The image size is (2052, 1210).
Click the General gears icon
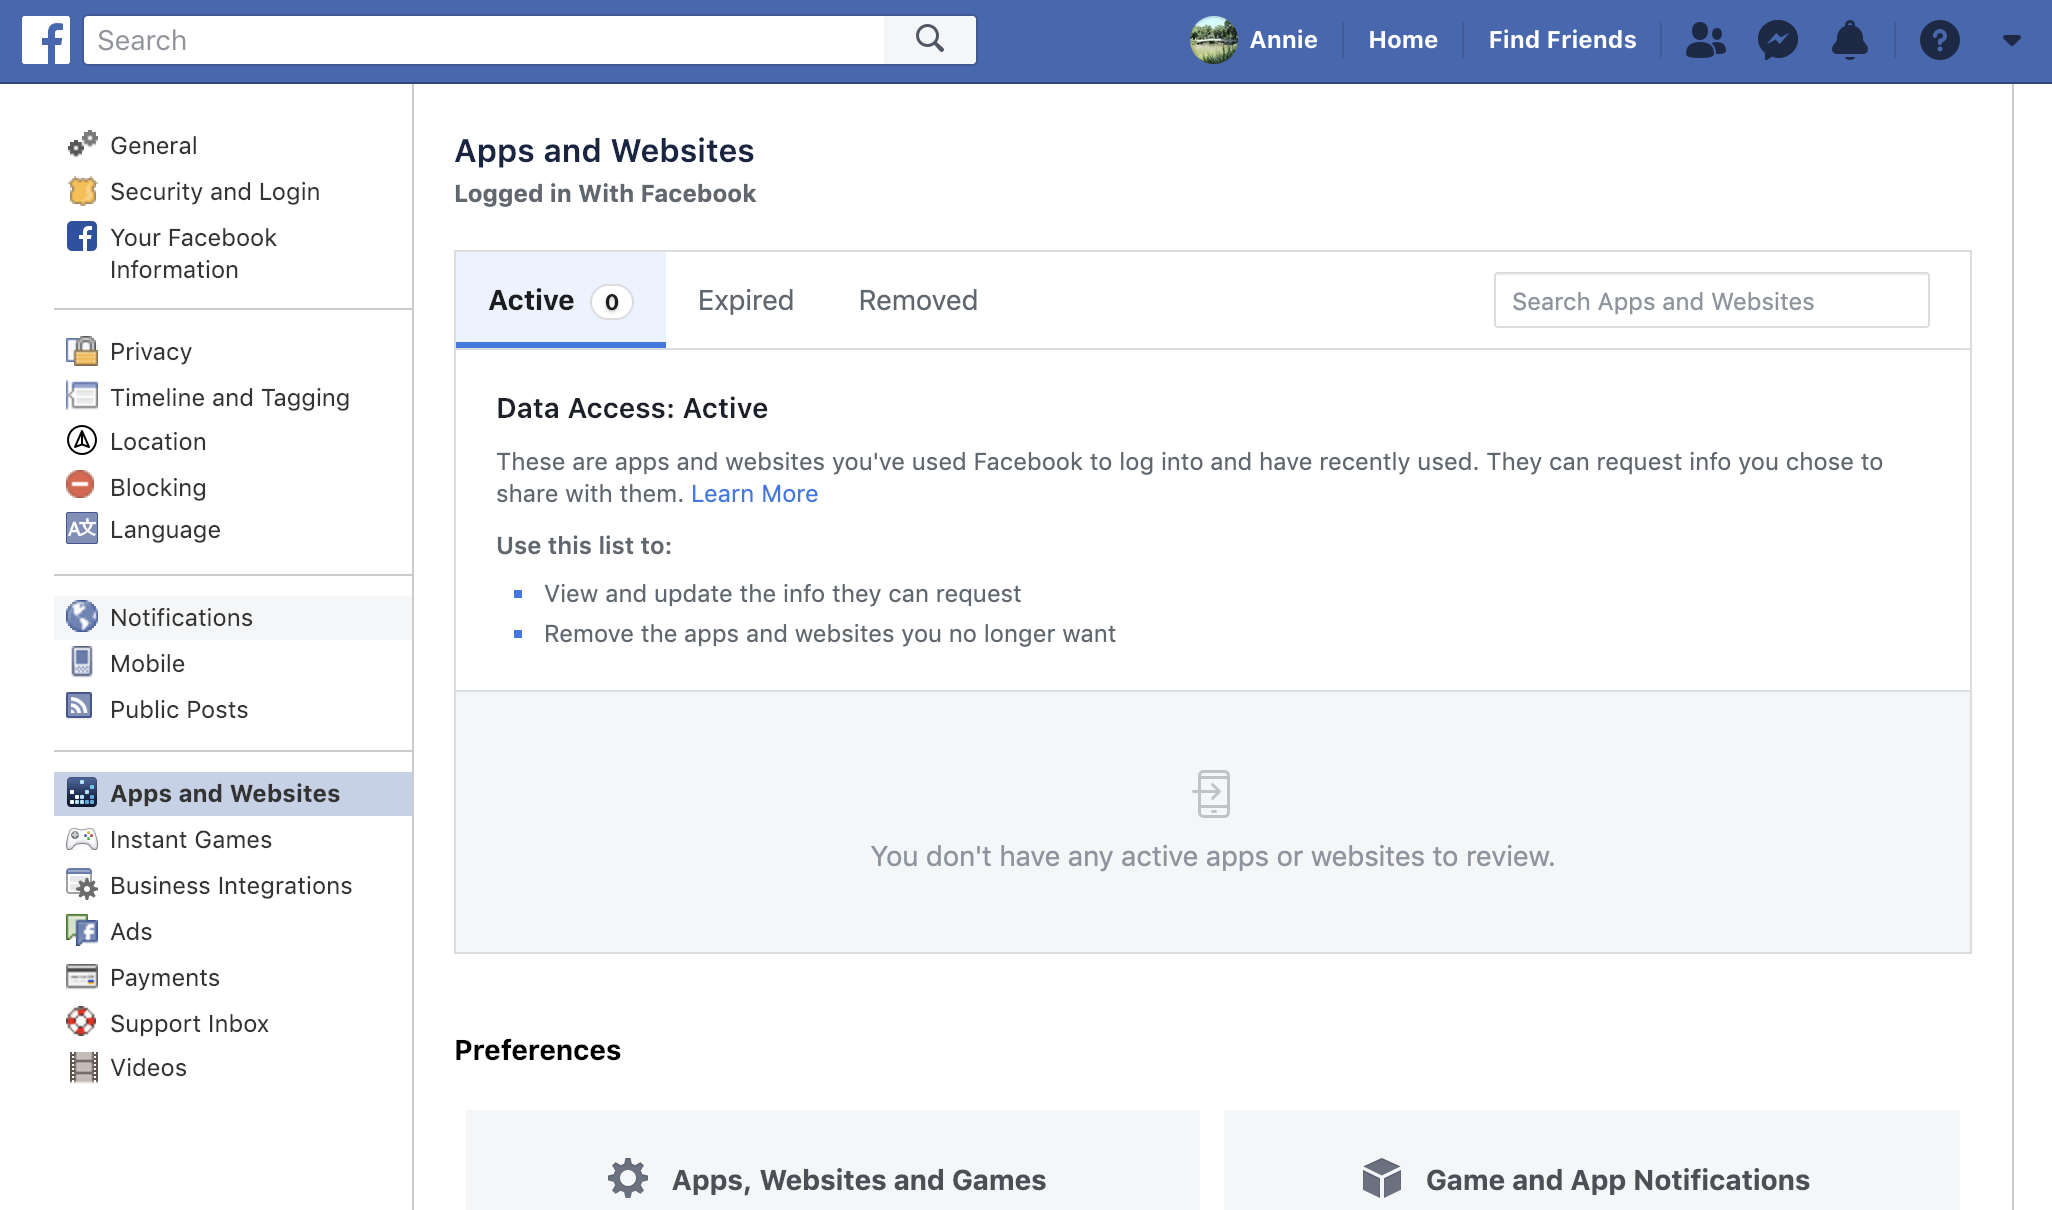click(82, 144)
